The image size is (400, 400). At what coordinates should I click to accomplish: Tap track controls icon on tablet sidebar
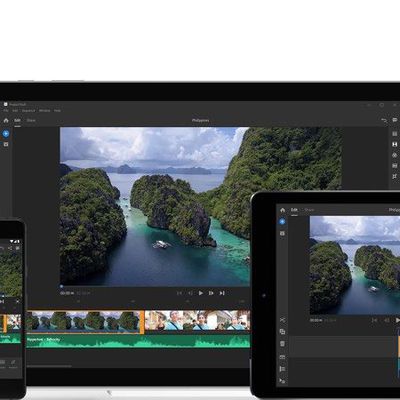(x=282, y=369)
